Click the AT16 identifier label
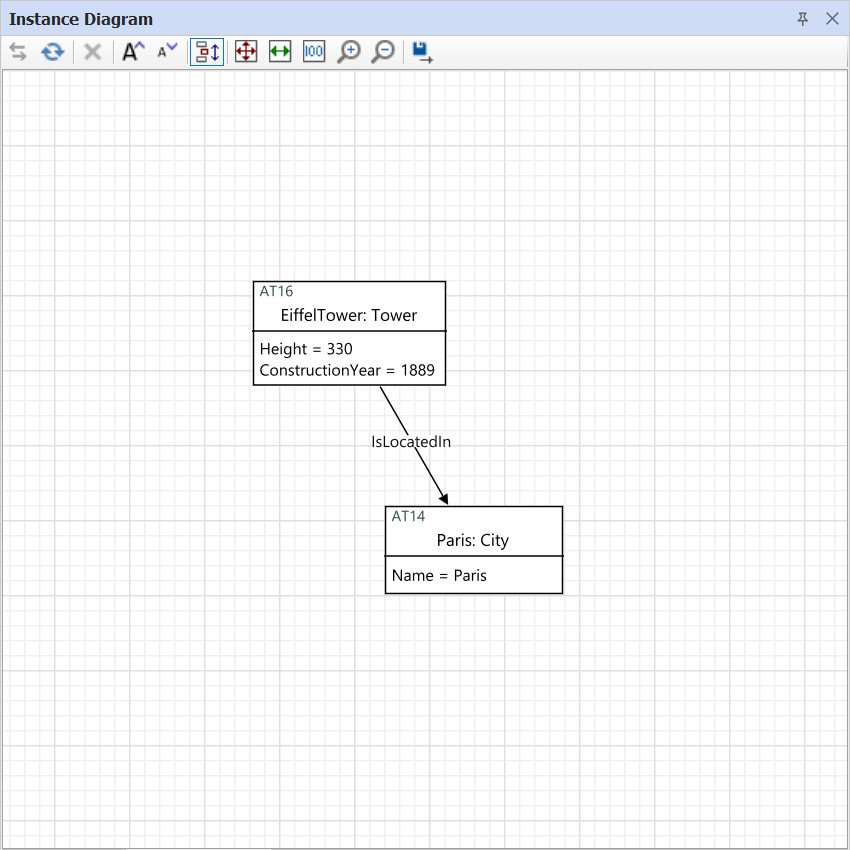This screenshot has height=850, width=850. tap(276, 292)
